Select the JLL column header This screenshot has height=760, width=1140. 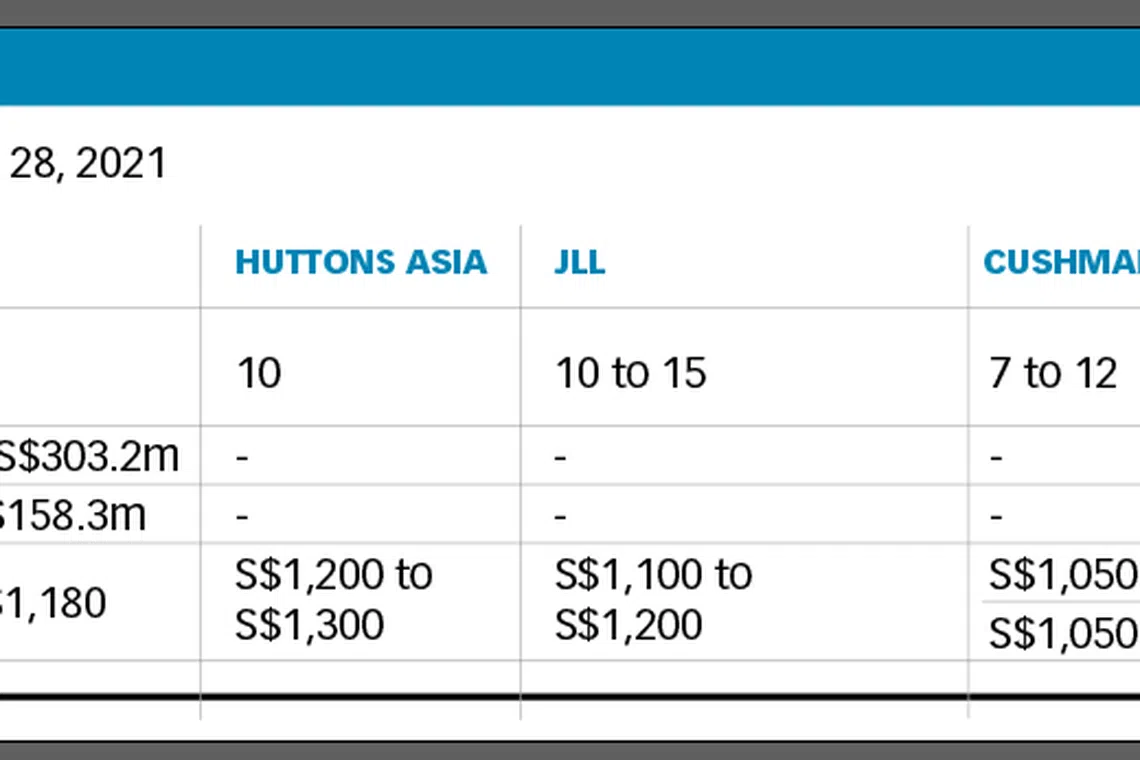click(580, 262)
